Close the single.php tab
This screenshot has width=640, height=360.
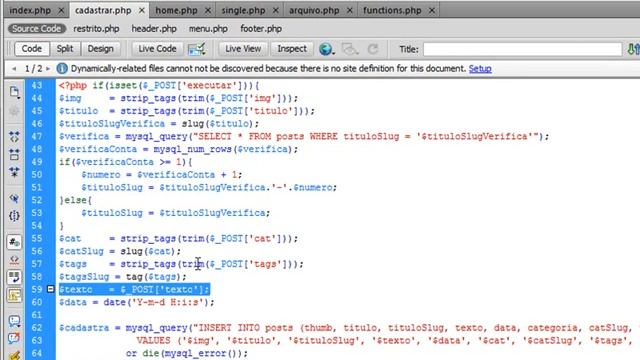(x=276, y=11)
